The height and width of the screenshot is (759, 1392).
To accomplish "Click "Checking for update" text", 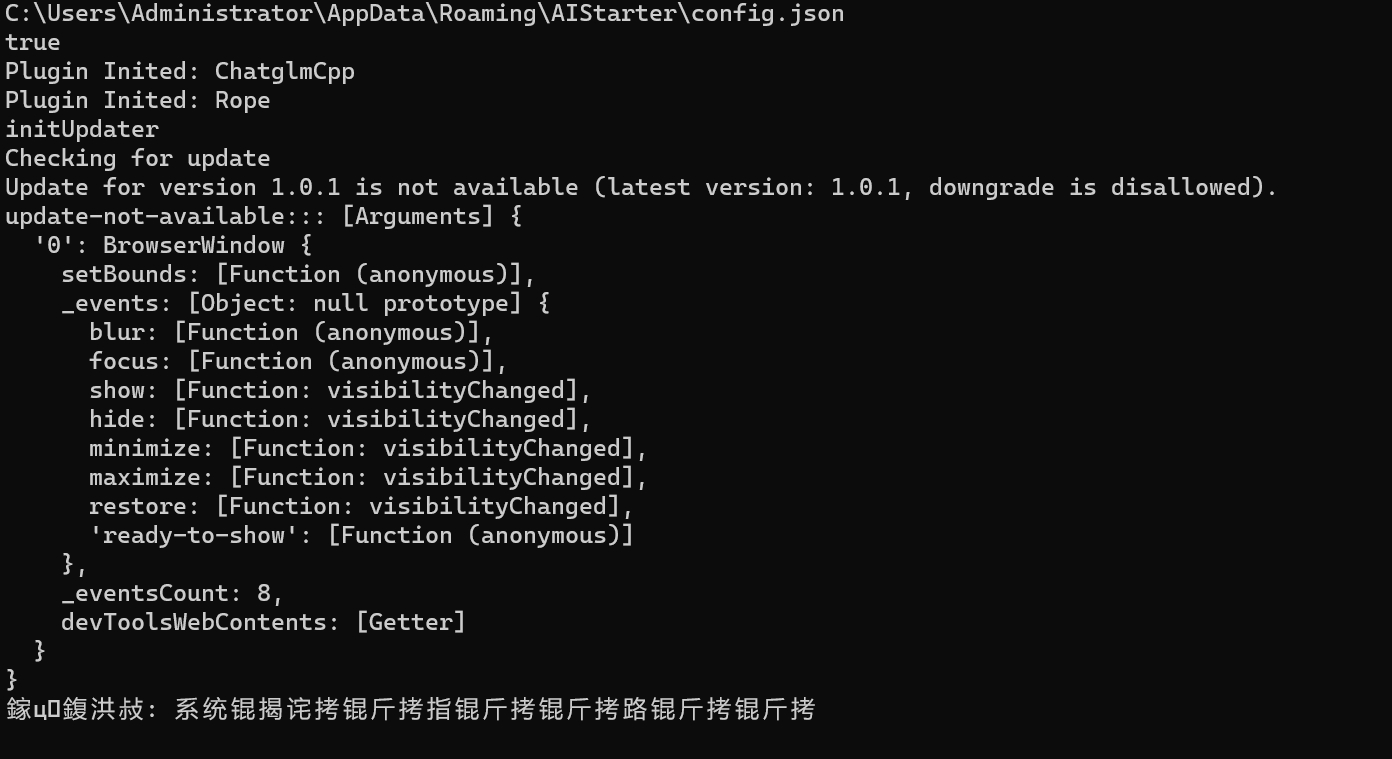I will click(x=138, y=159).
